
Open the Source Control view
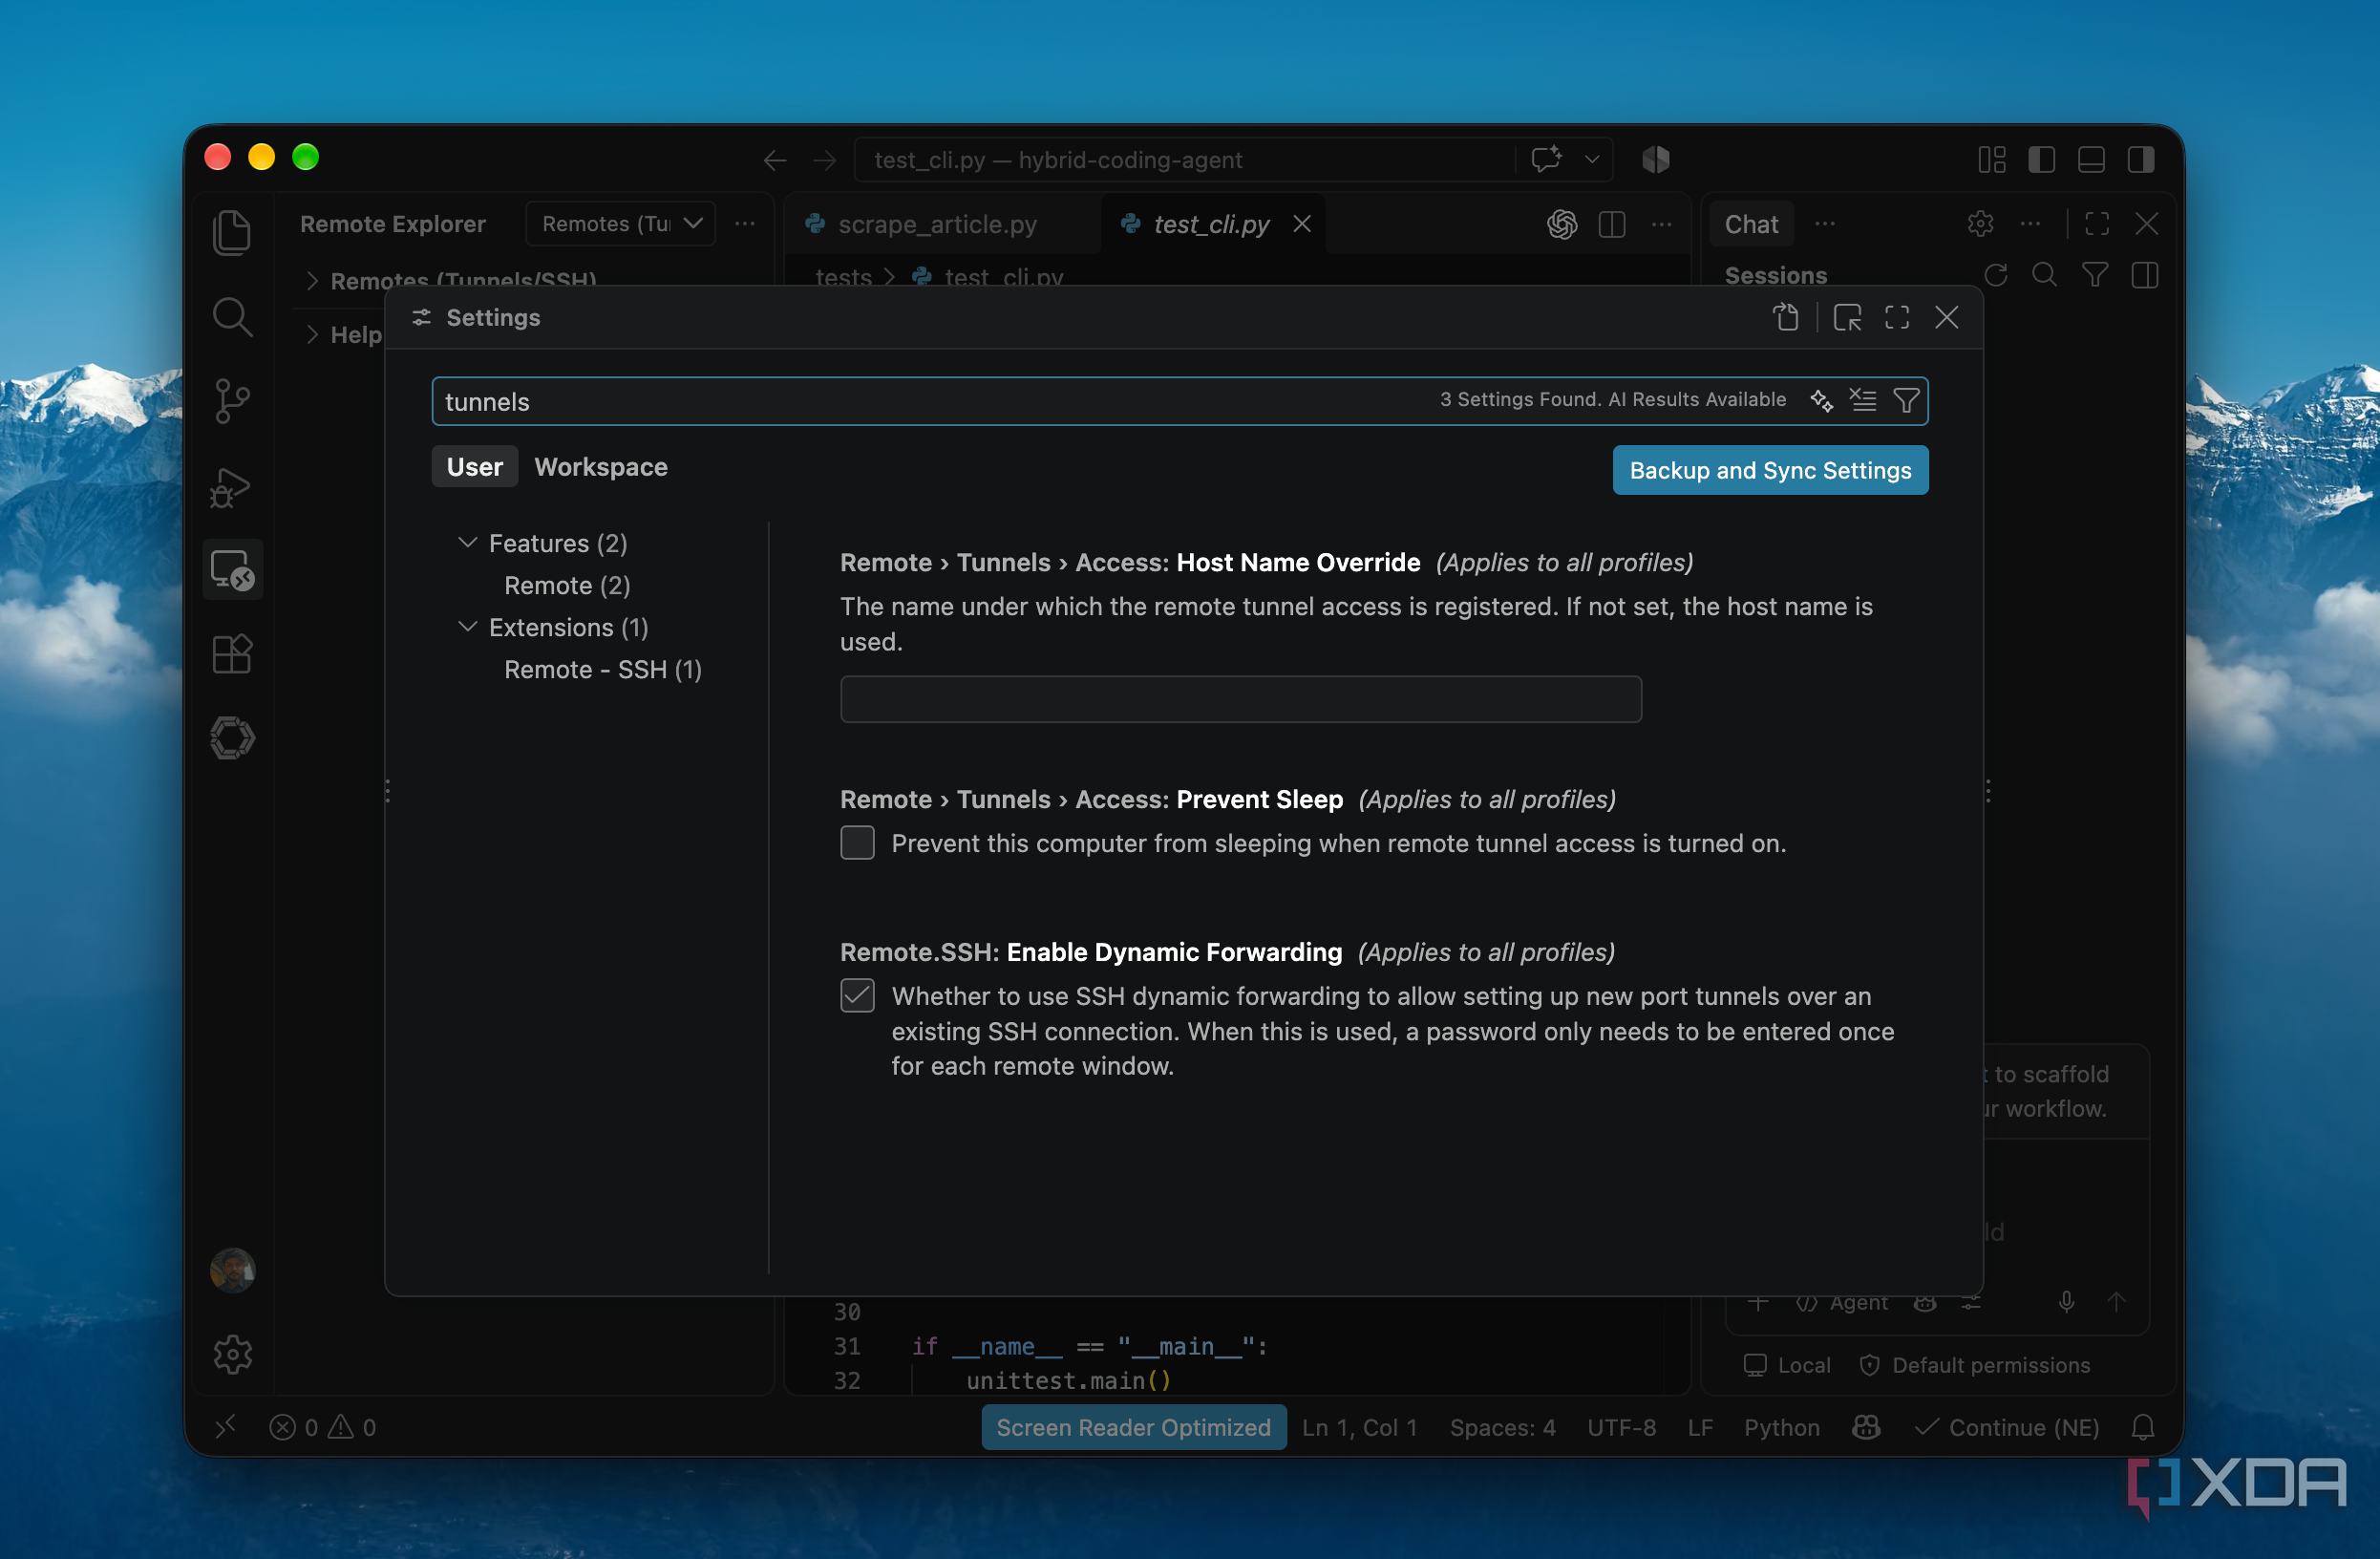point(232,401)
